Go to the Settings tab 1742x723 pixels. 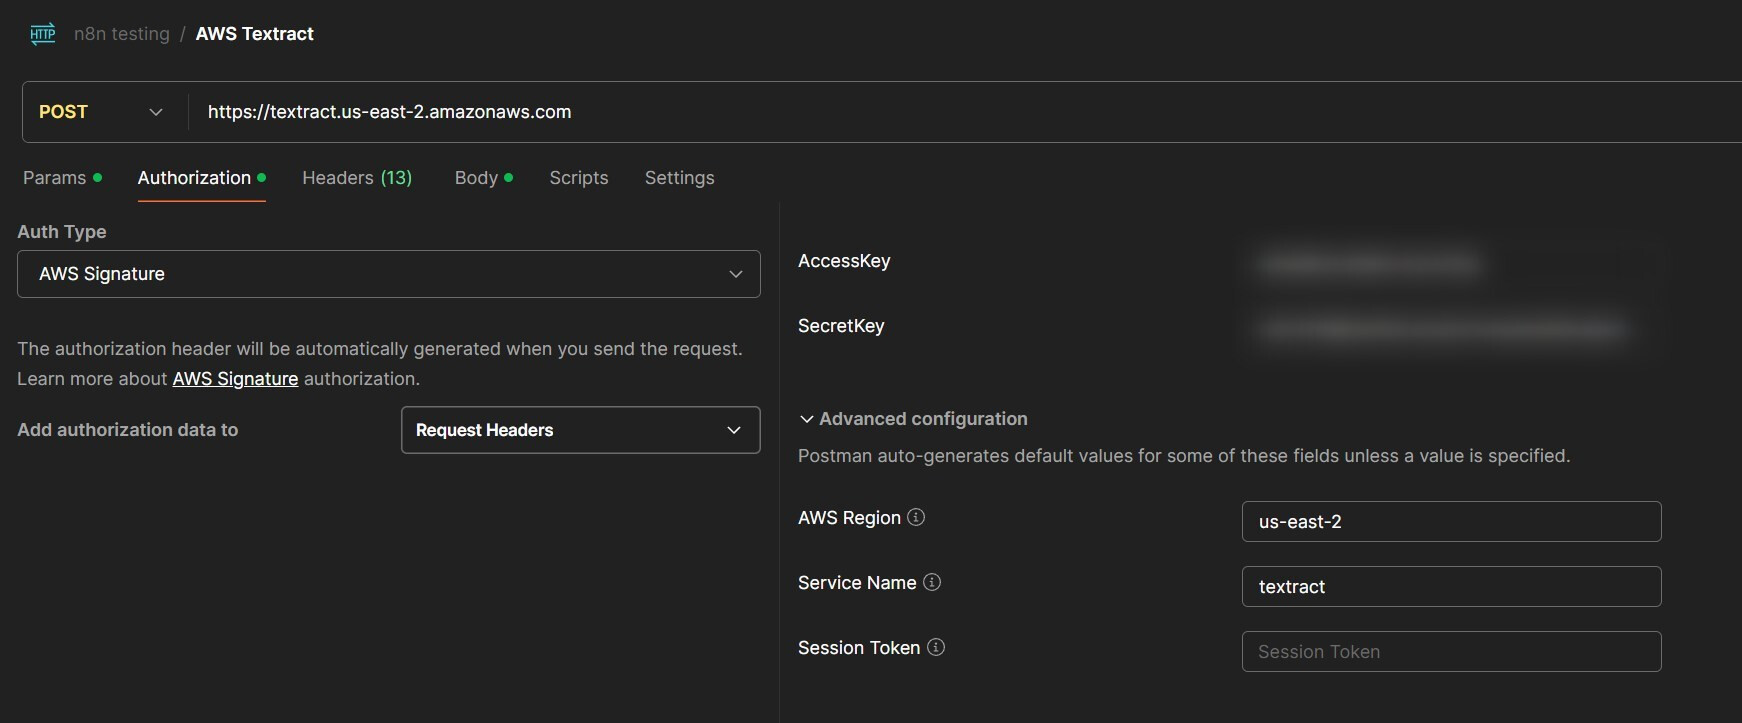point(680,178)
